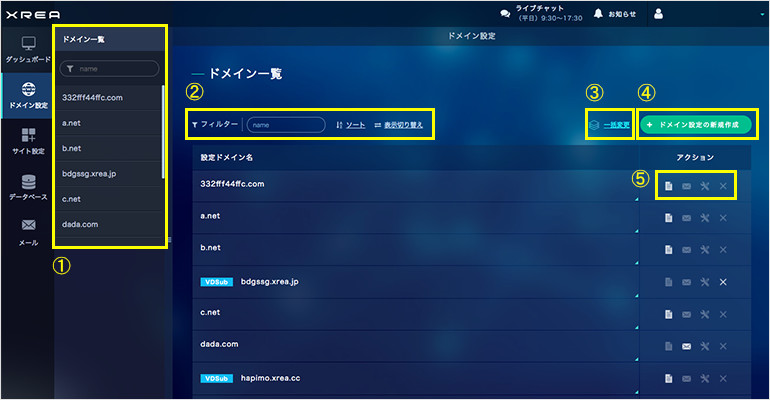Toggle the 表示切り替え display switch
This screenshot has width=770, height=400.
398,125
